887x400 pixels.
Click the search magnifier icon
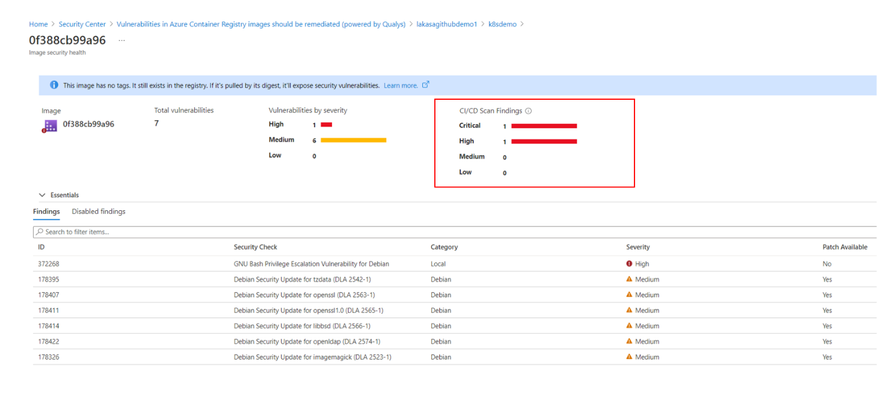(40, 232)
